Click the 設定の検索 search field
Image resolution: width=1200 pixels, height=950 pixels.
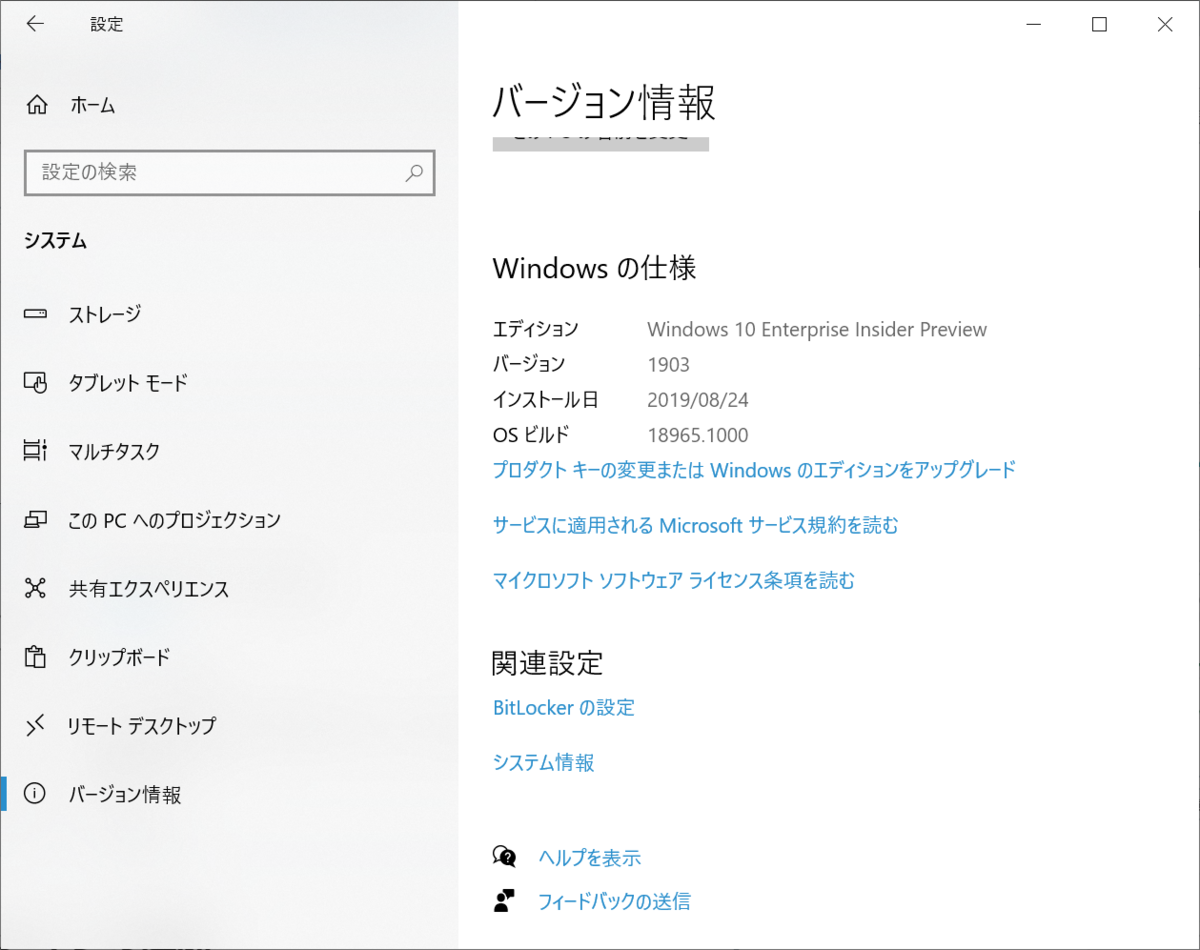click(x=229, y=172)
